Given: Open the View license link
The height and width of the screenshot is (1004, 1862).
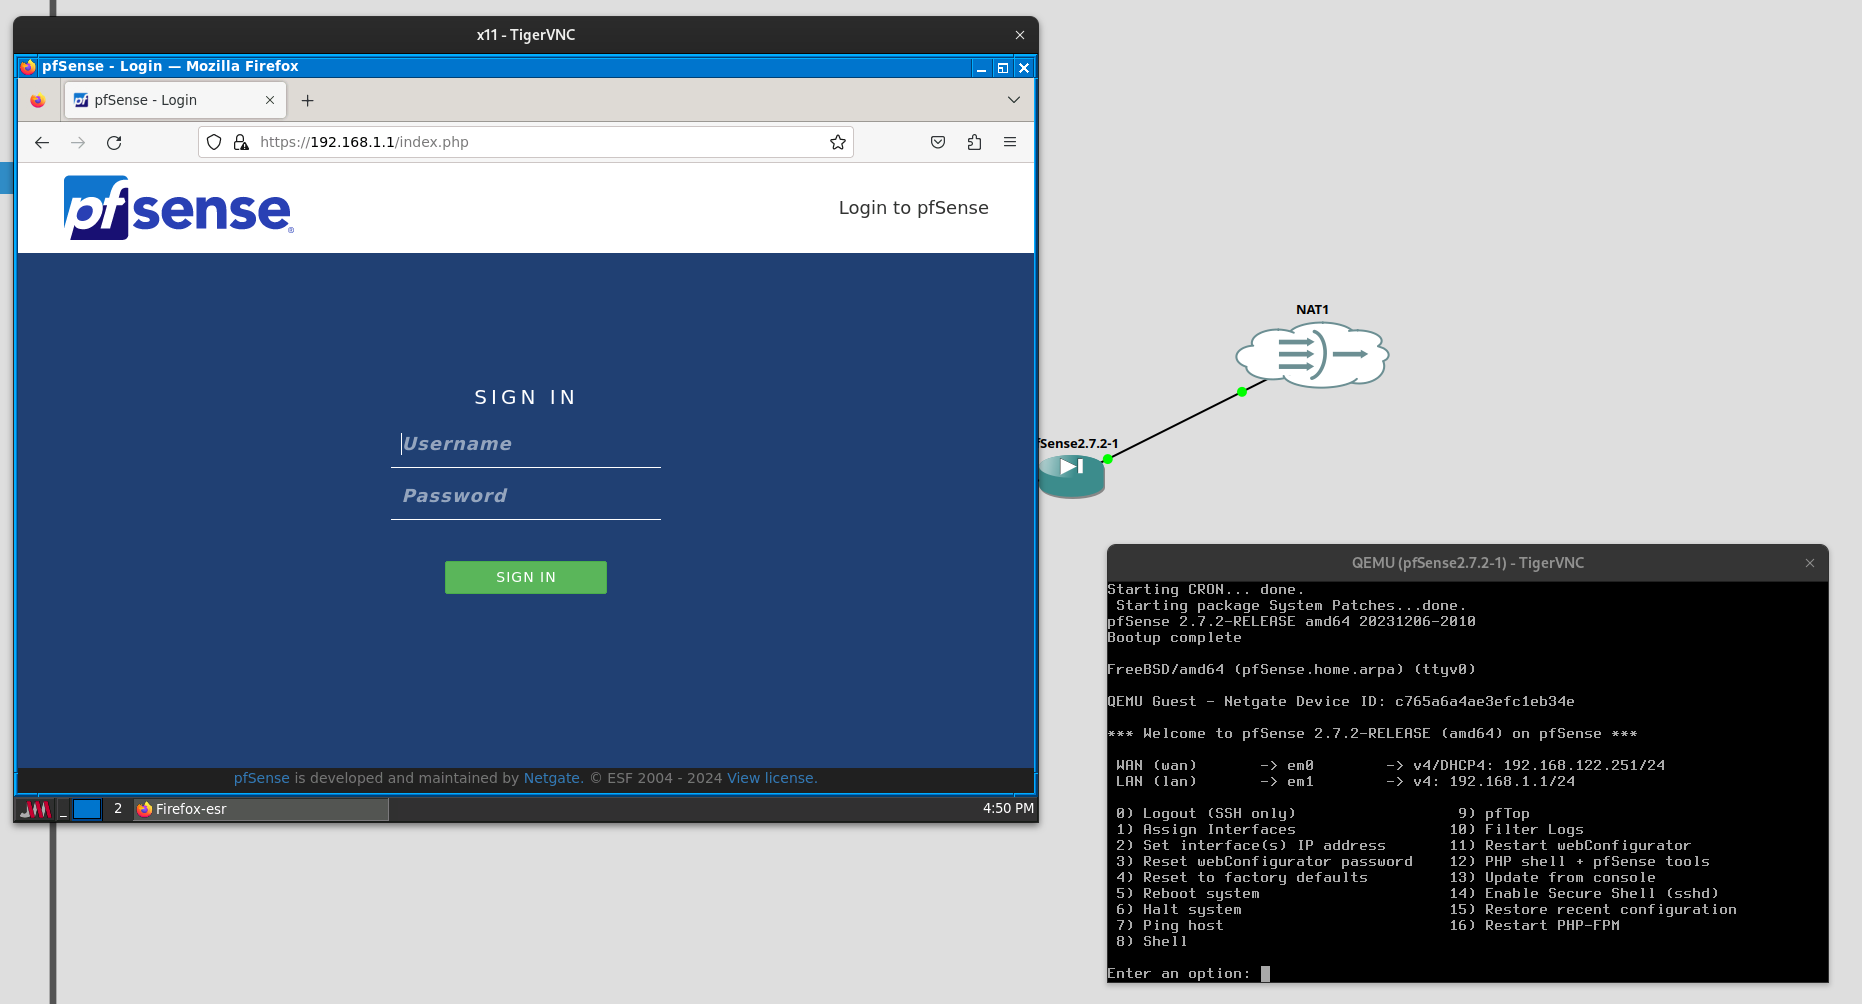Looking at the screenshot, I should pos(772,778).
